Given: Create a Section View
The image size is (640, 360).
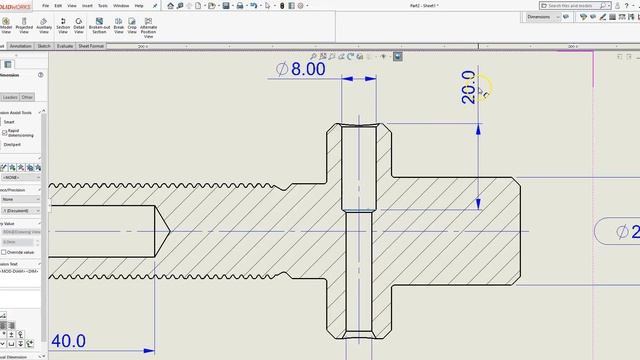Looking at the screenshot, I should coord(63,25).
